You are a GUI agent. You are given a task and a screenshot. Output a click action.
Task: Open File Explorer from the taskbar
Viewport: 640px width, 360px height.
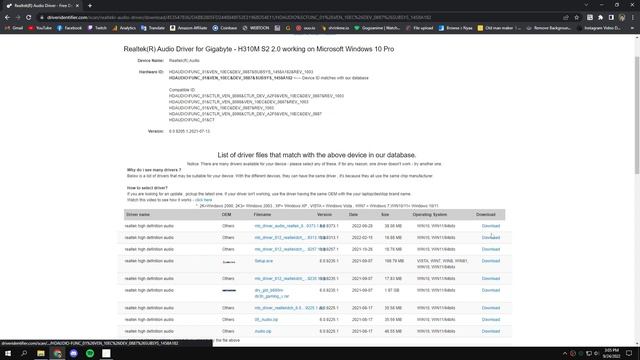[41, 353]
